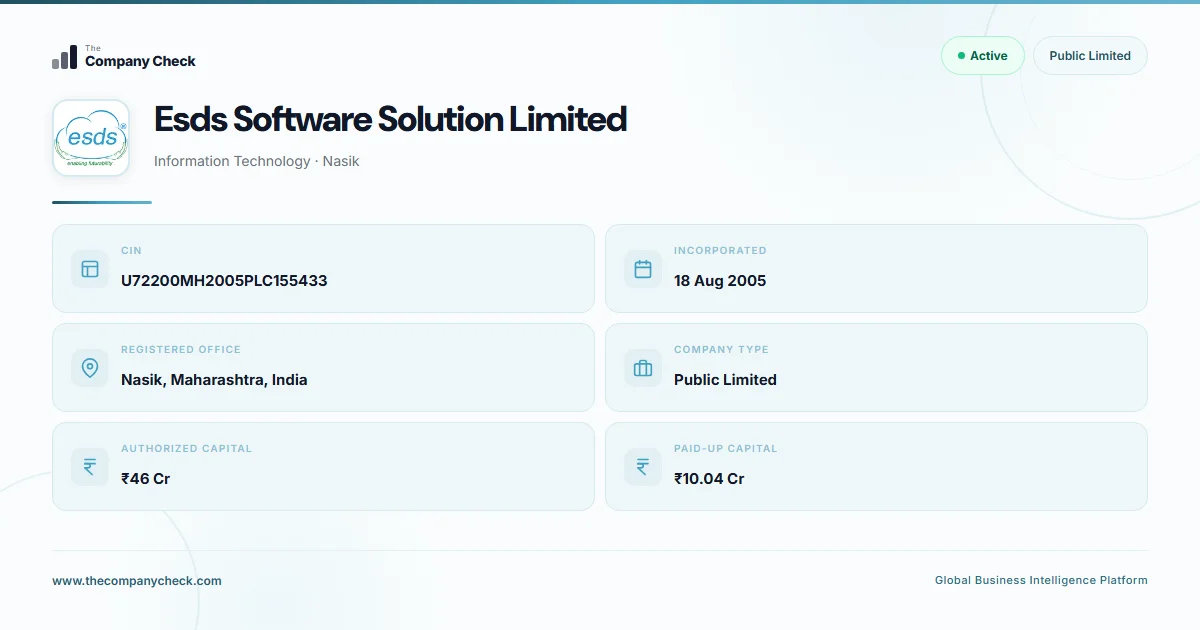Click the CIN field label
This screenshot has width=1200, height=630.
pos(132,251)
